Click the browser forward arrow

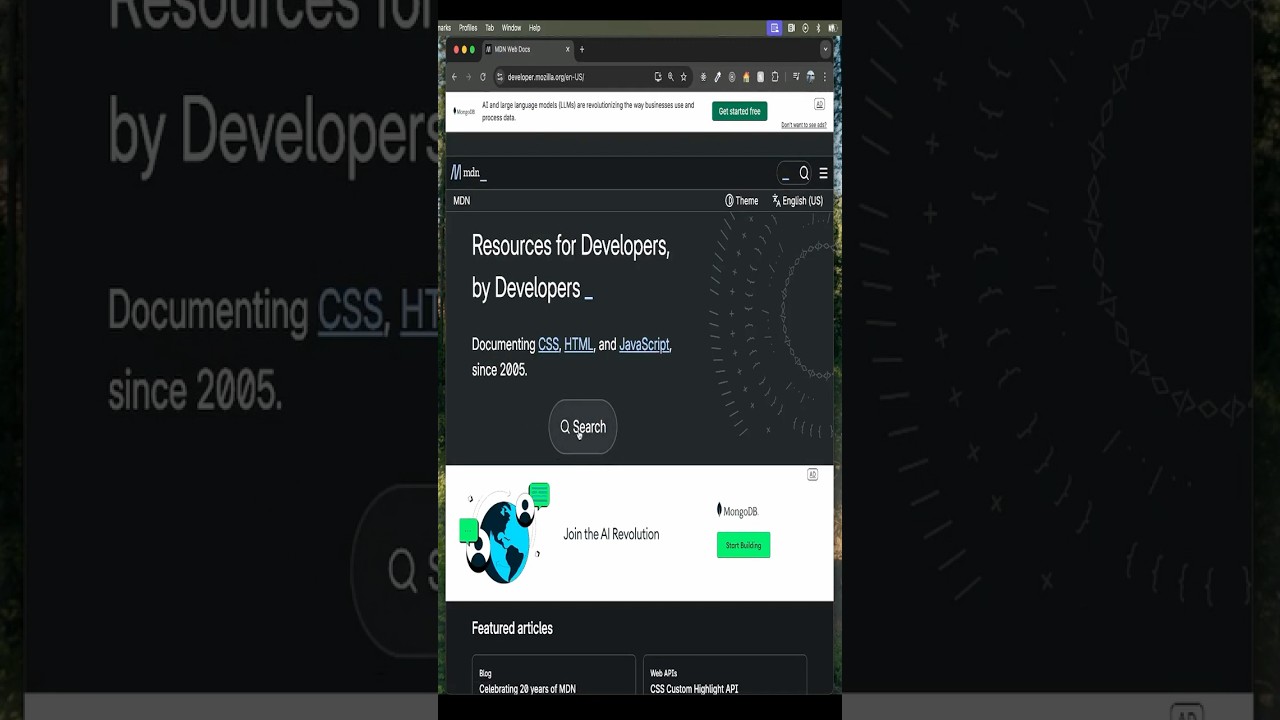pyautogui.click(x=468, y=77)
